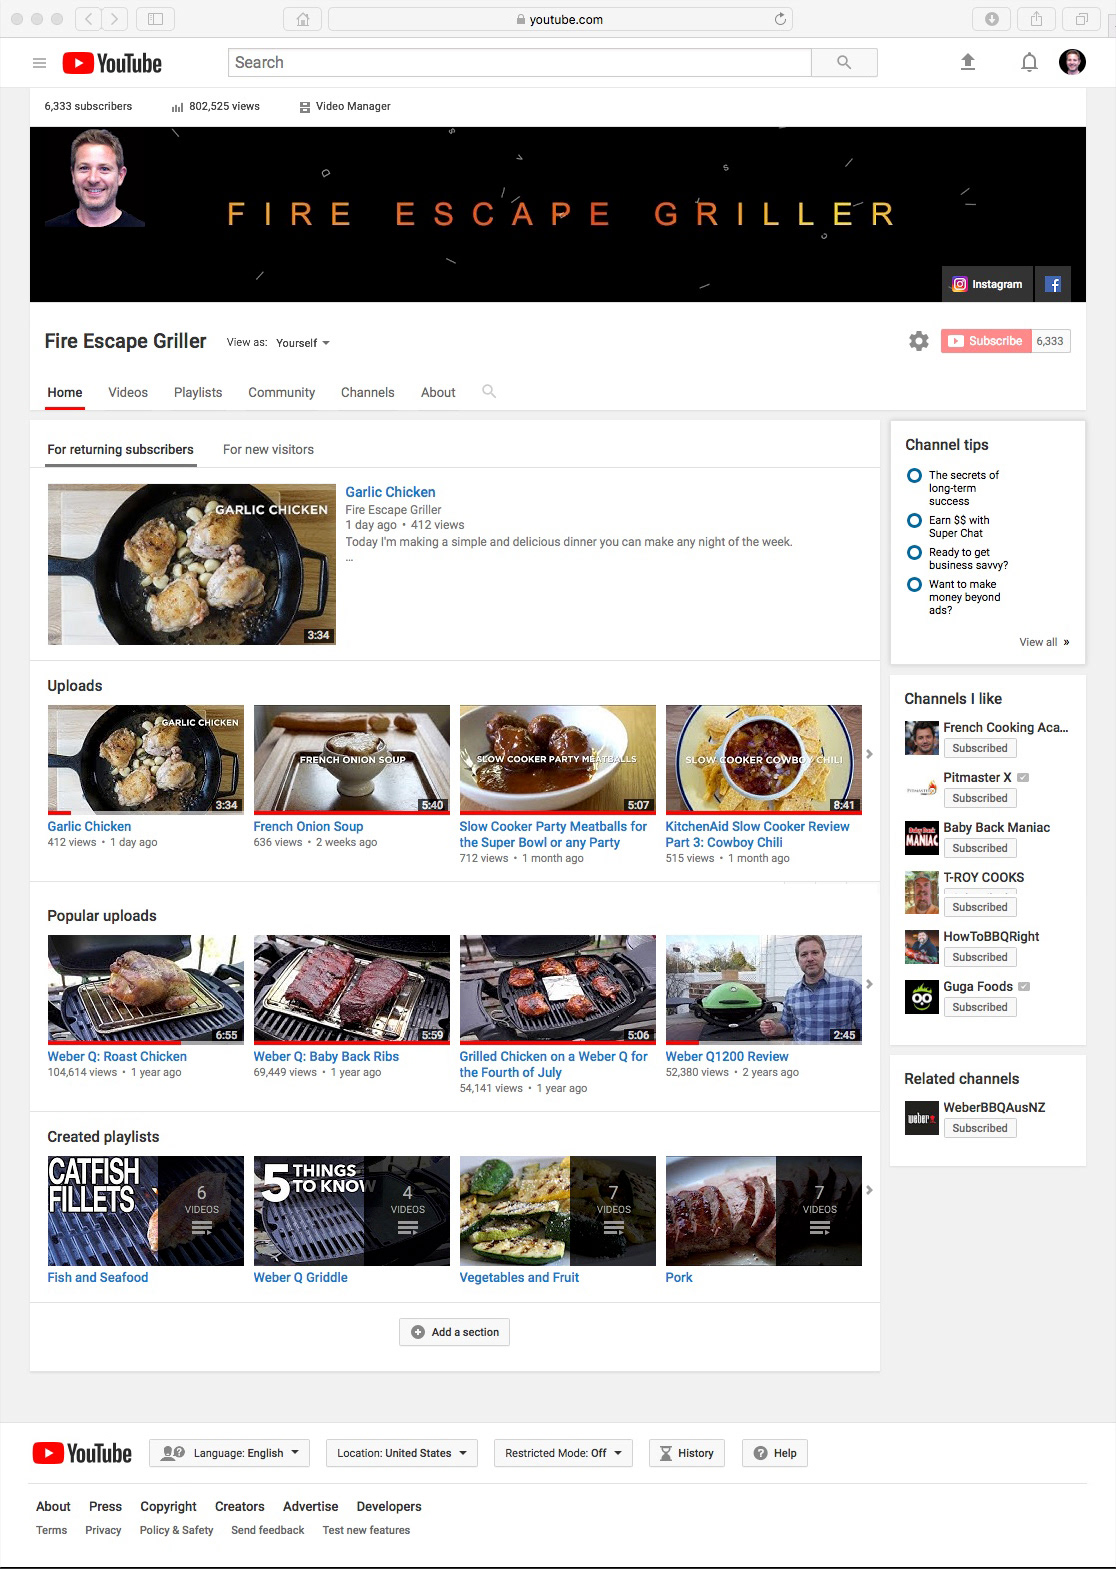Image resolution: width=1116 pixels, height=1569 pixels.
Task: Open the Weber Q1200 Review video thumbnail
Action: 764,990
